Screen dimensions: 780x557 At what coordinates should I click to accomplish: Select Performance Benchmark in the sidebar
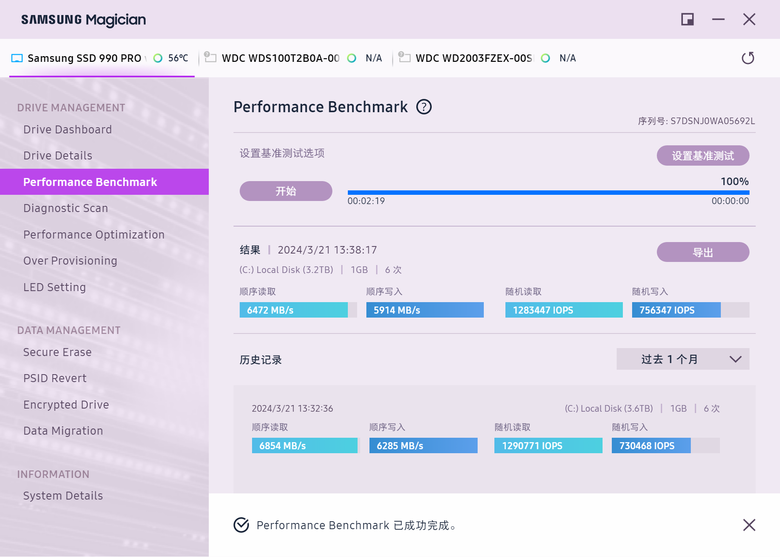(104, 182)
